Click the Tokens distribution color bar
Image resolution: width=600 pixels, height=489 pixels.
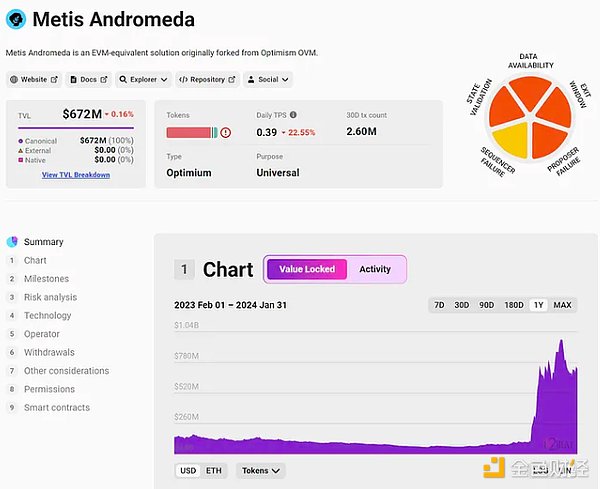190,132
